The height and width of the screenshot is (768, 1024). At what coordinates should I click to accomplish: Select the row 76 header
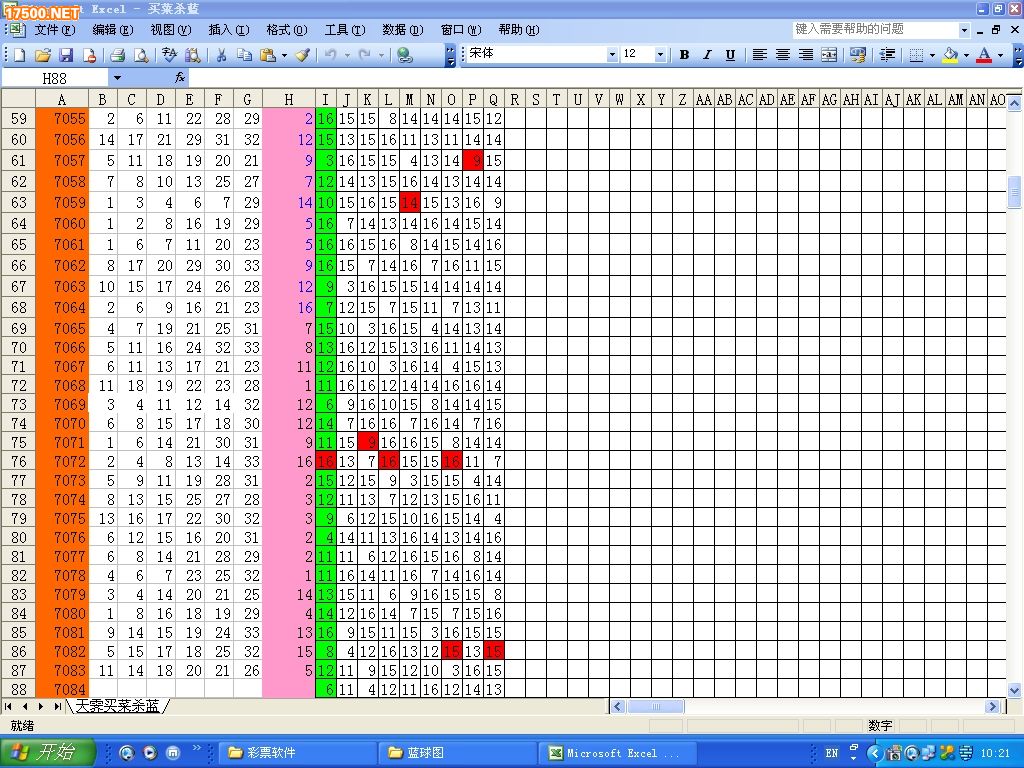click(x=18, y=461)
